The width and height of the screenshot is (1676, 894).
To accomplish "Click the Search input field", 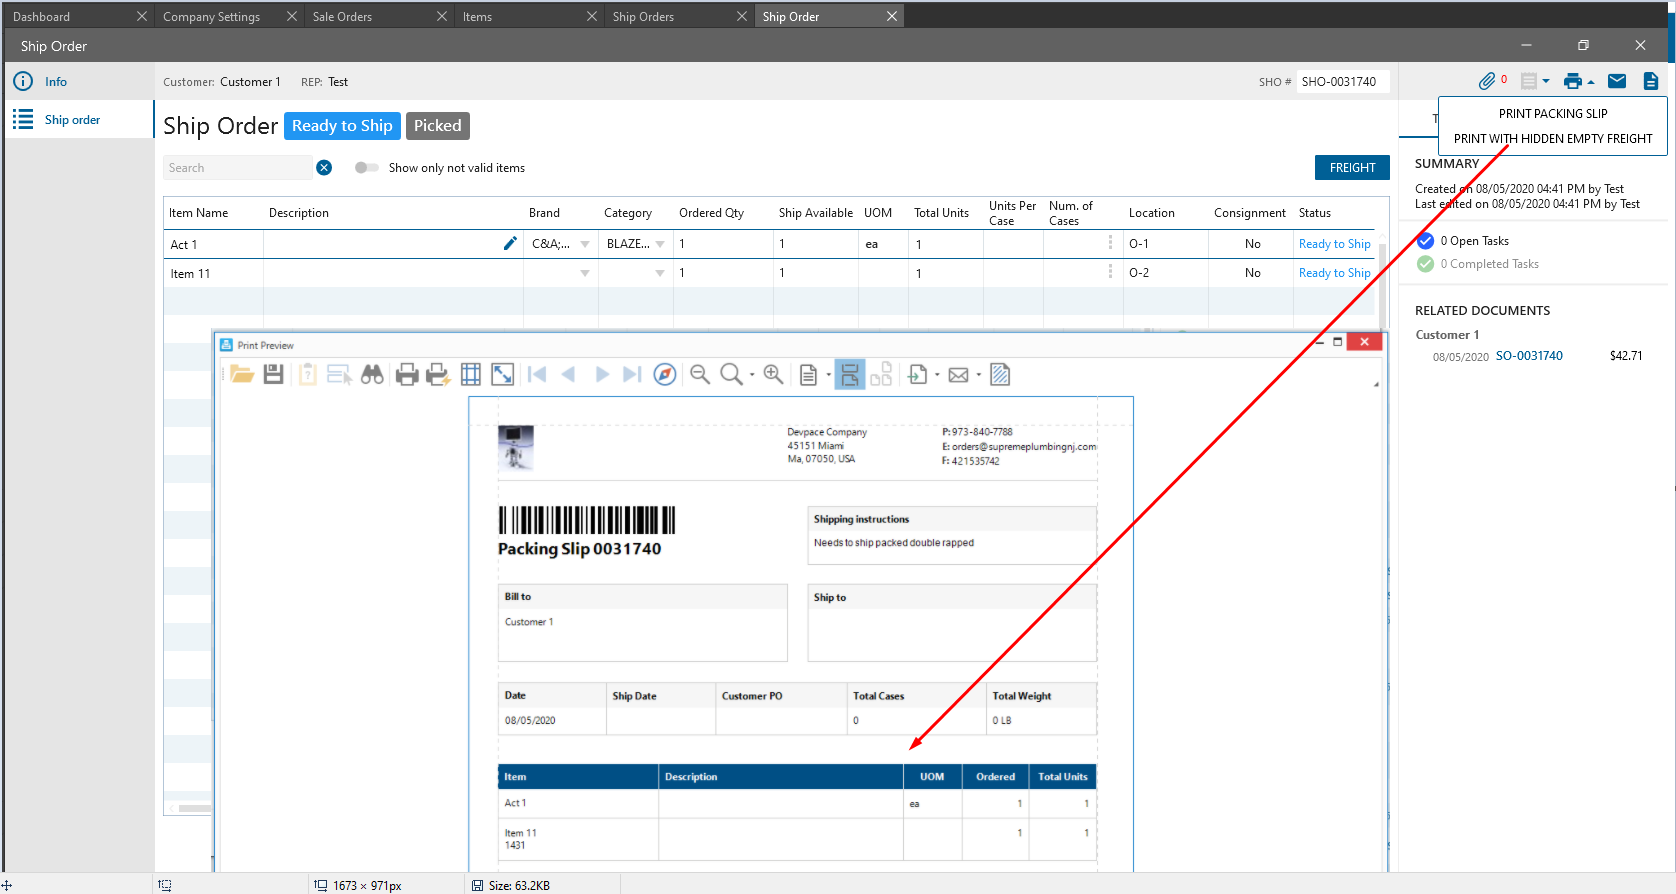I will coord(238,168).
